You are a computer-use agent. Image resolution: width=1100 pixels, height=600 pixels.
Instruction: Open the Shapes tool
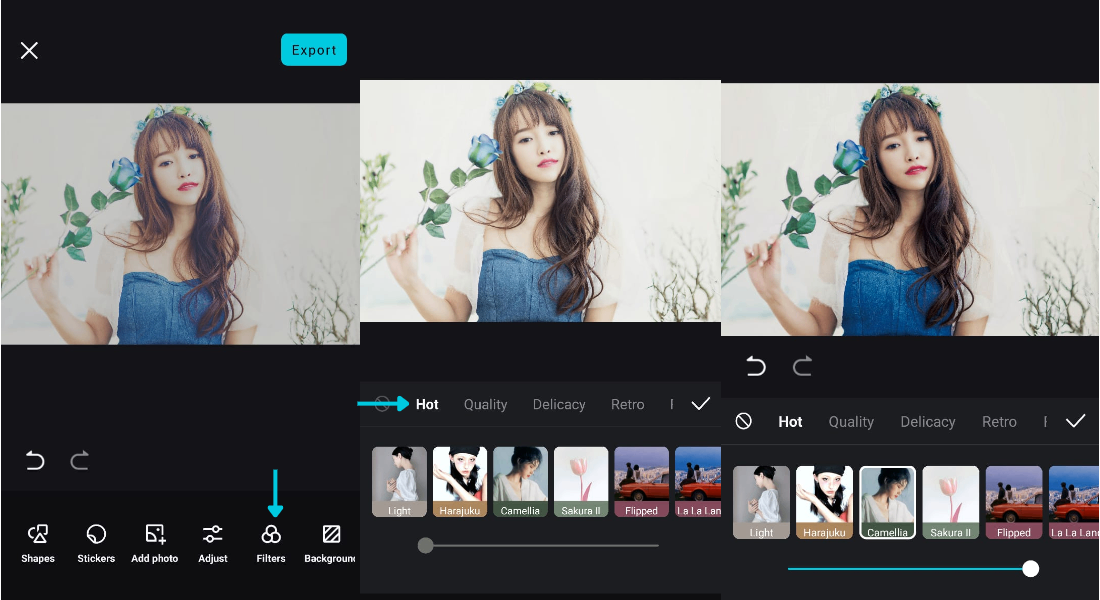point(38,544)
